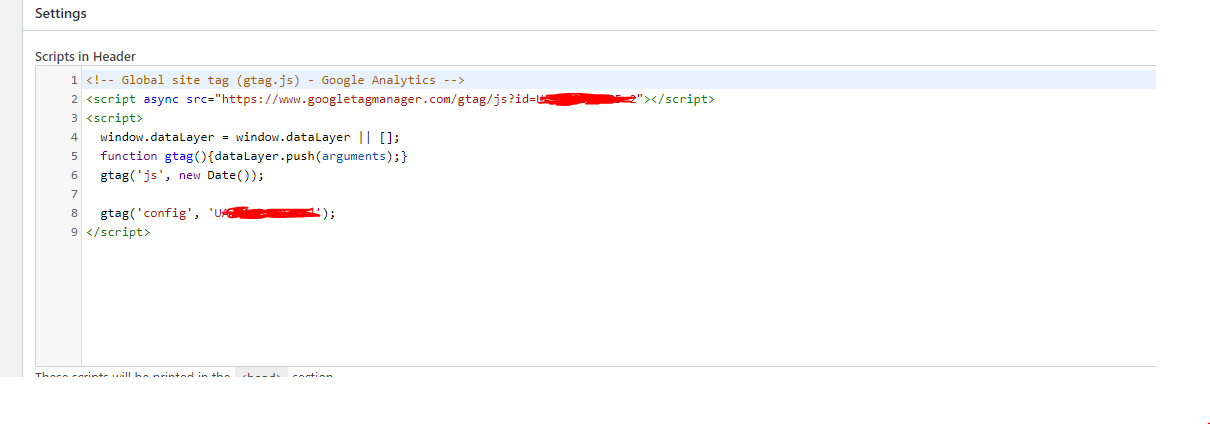This screenshot has height=424, width=1210.
Task: Click line number 1 in the gutter
Action: click(75, 80)
